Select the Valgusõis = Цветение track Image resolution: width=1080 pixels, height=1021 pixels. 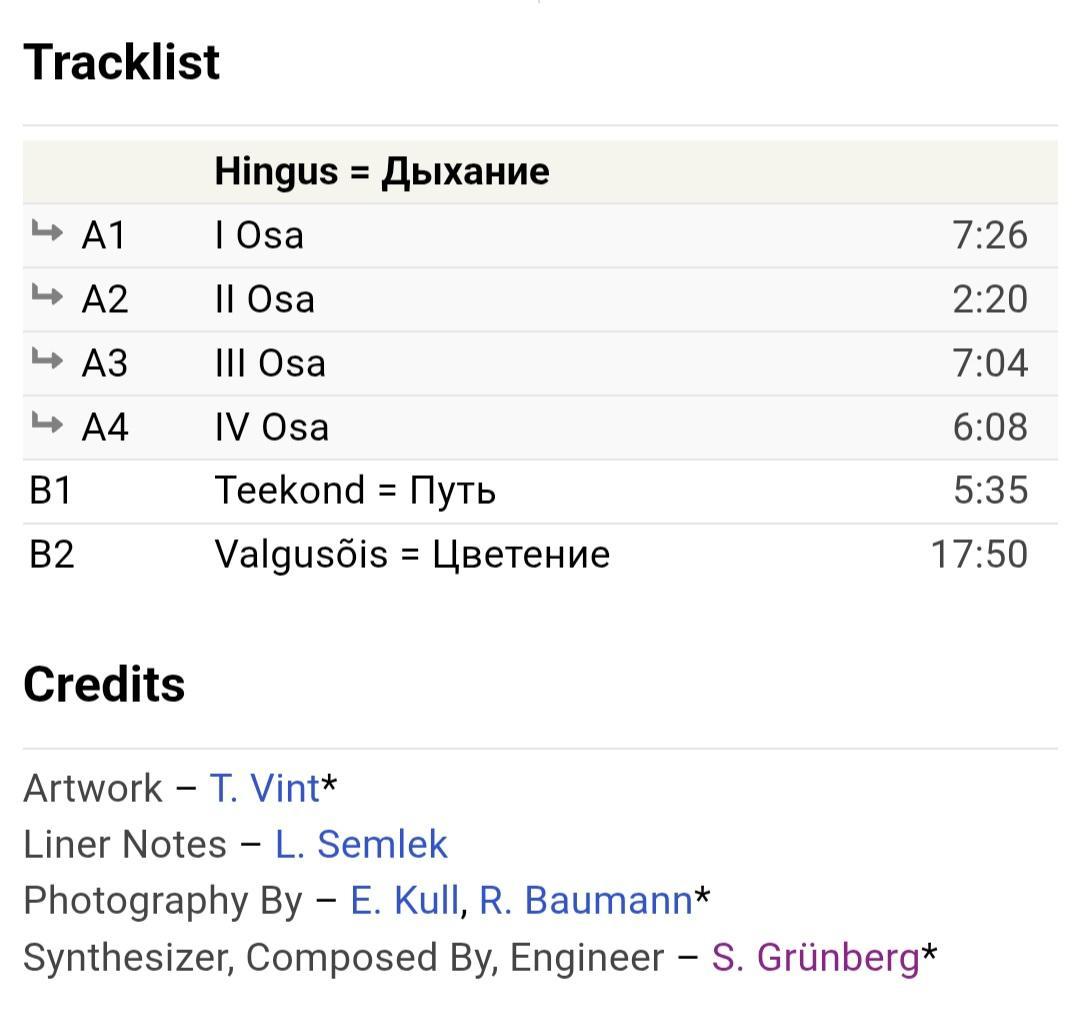tap(412, 554)
